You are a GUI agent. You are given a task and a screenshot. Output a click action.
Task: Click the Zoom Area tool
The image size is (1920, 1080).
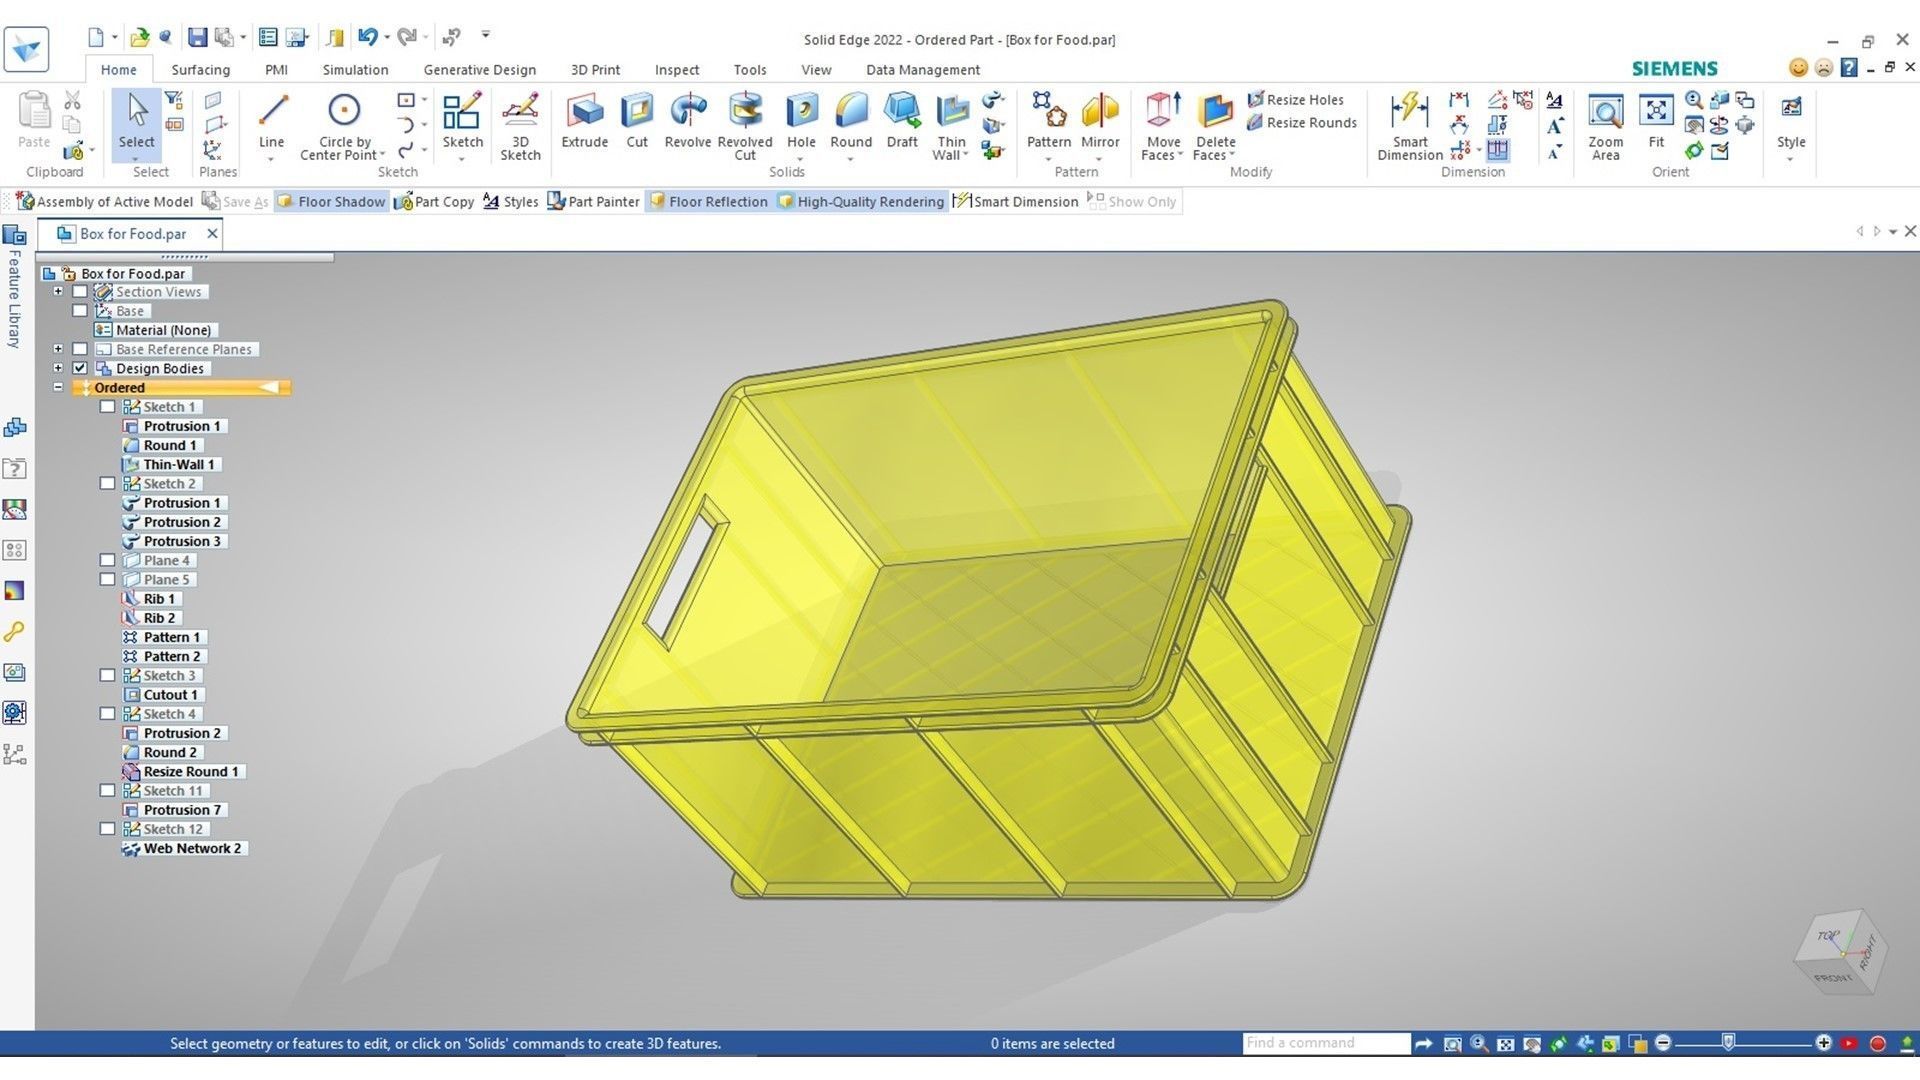(x=1605, y=126)
